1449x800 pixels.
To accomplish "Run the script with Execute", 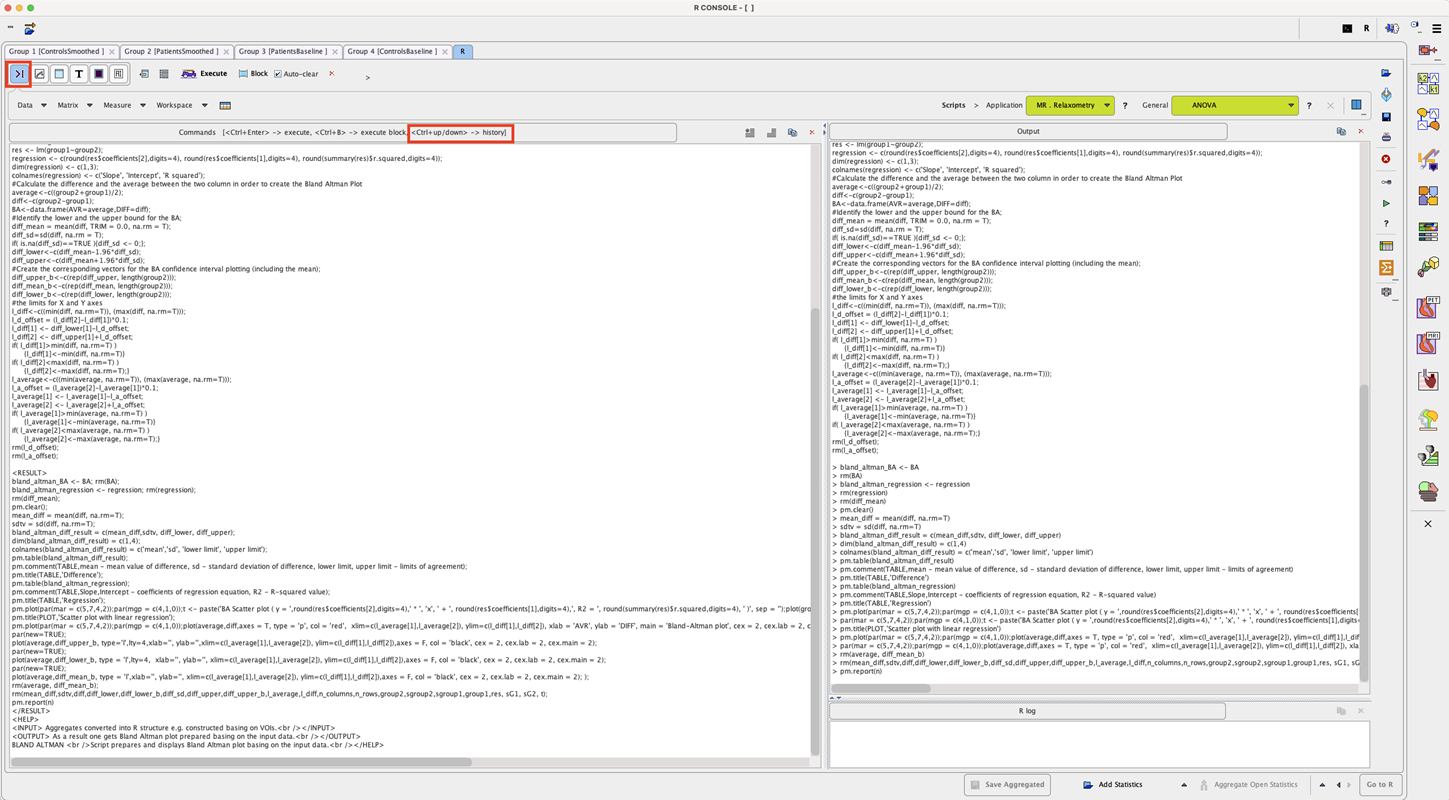I will pos(204,74).
